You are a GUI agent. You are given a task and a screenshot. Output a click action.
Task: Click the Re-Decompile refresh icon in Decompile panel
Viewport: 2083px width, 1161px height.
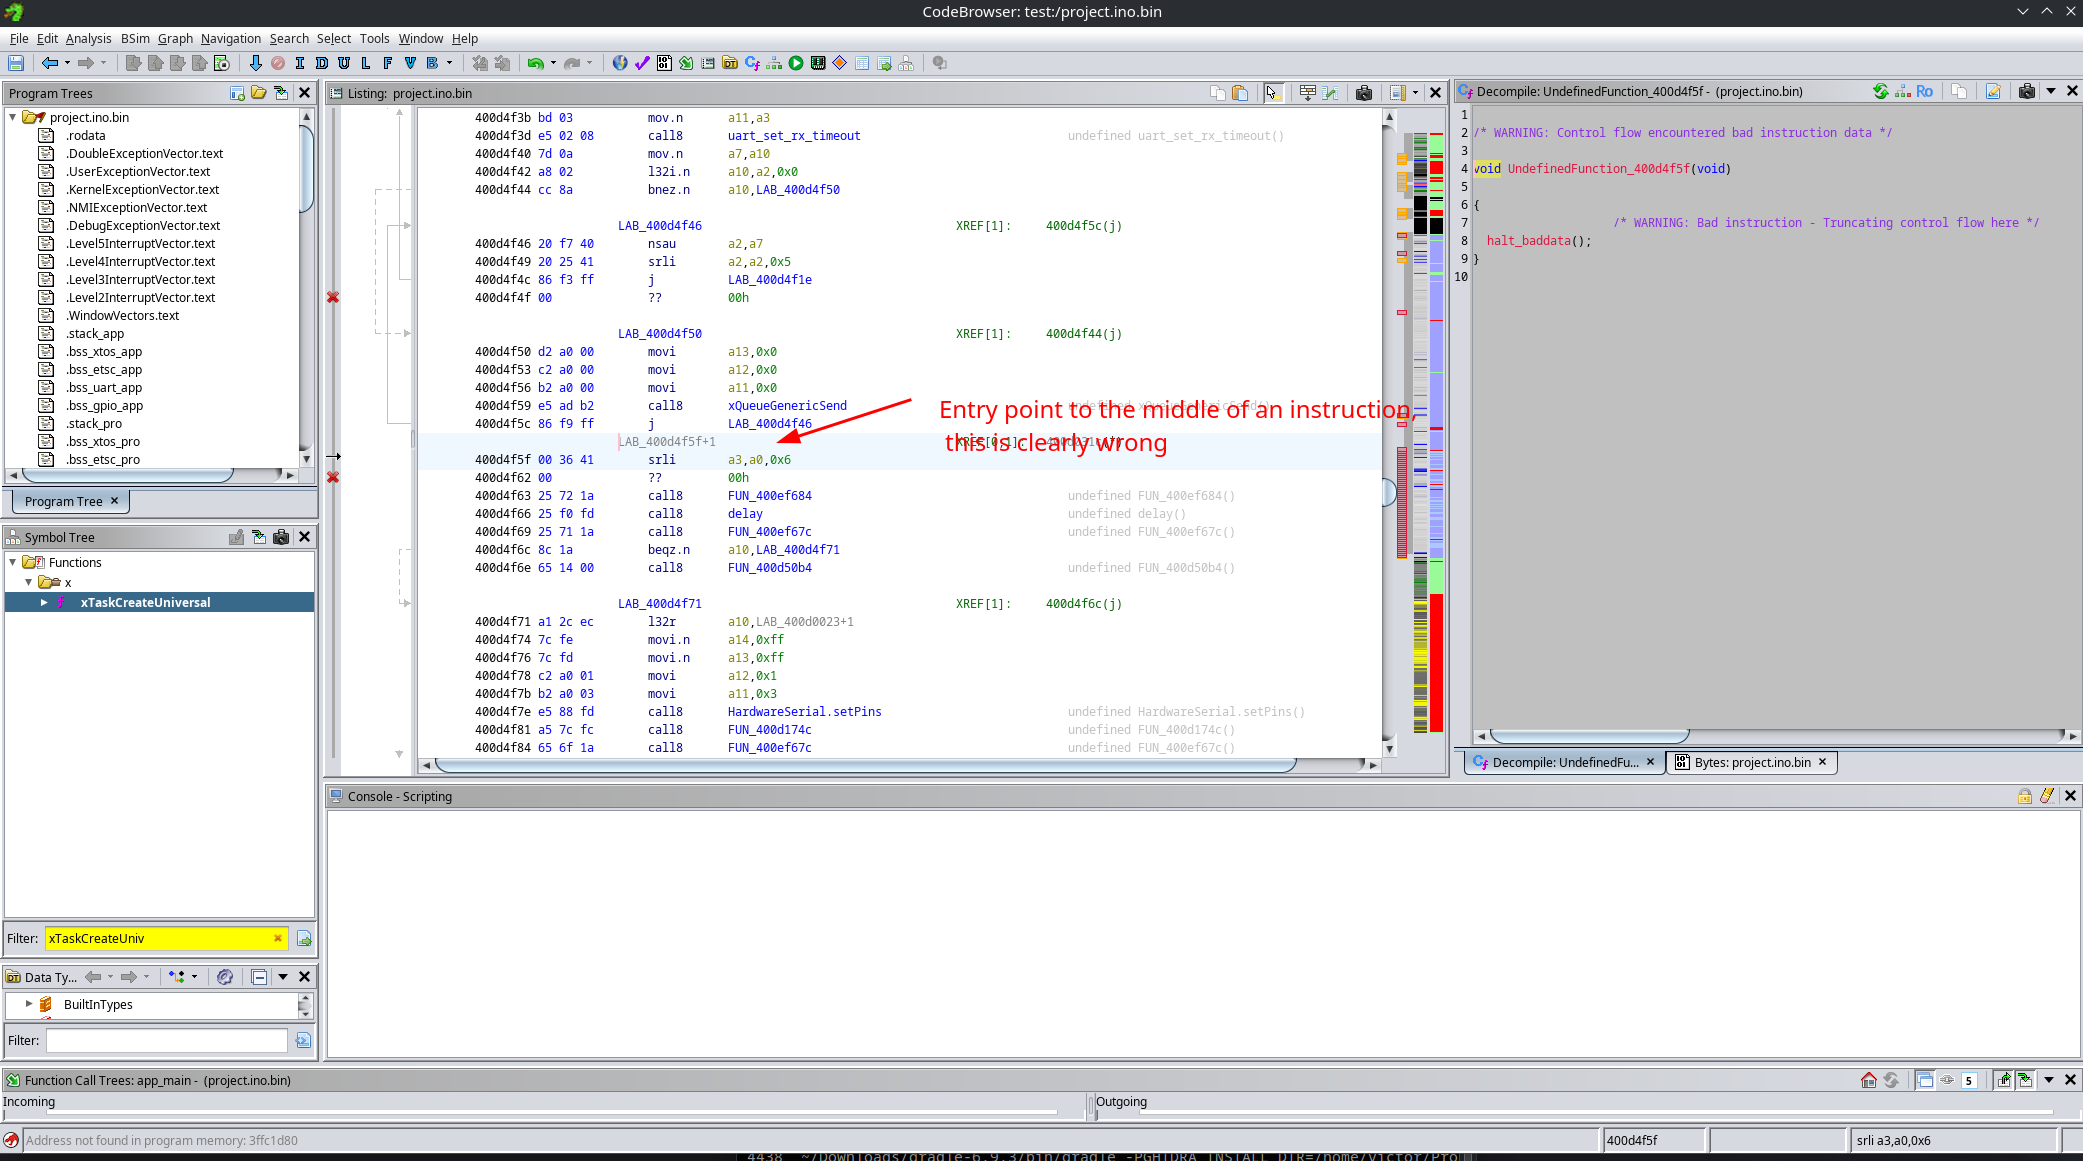(x=1880, y=91)
